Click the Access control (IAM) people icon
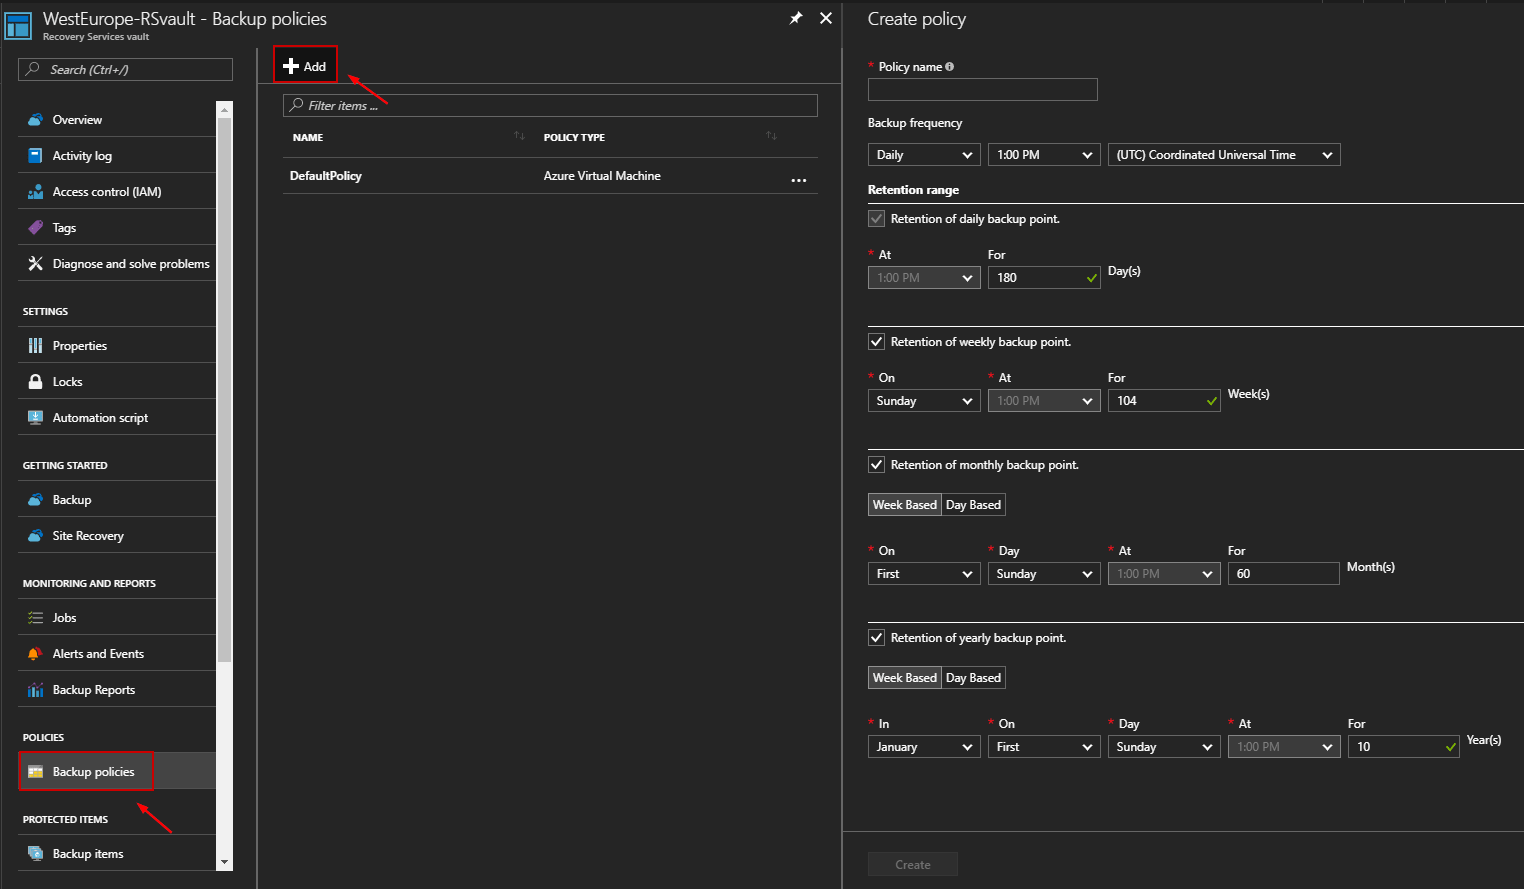 click(35, 192)
